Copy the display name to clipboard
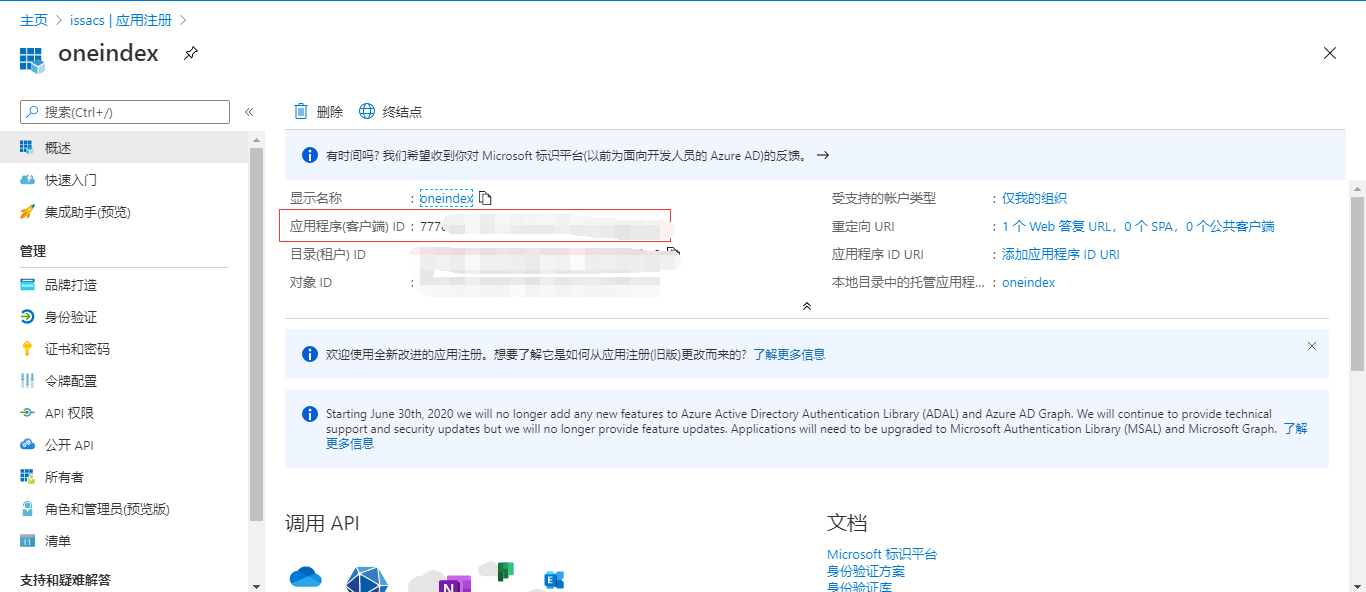Image resolution: width=1366 pixels, height=592 pixels. (x=485, y=198)
